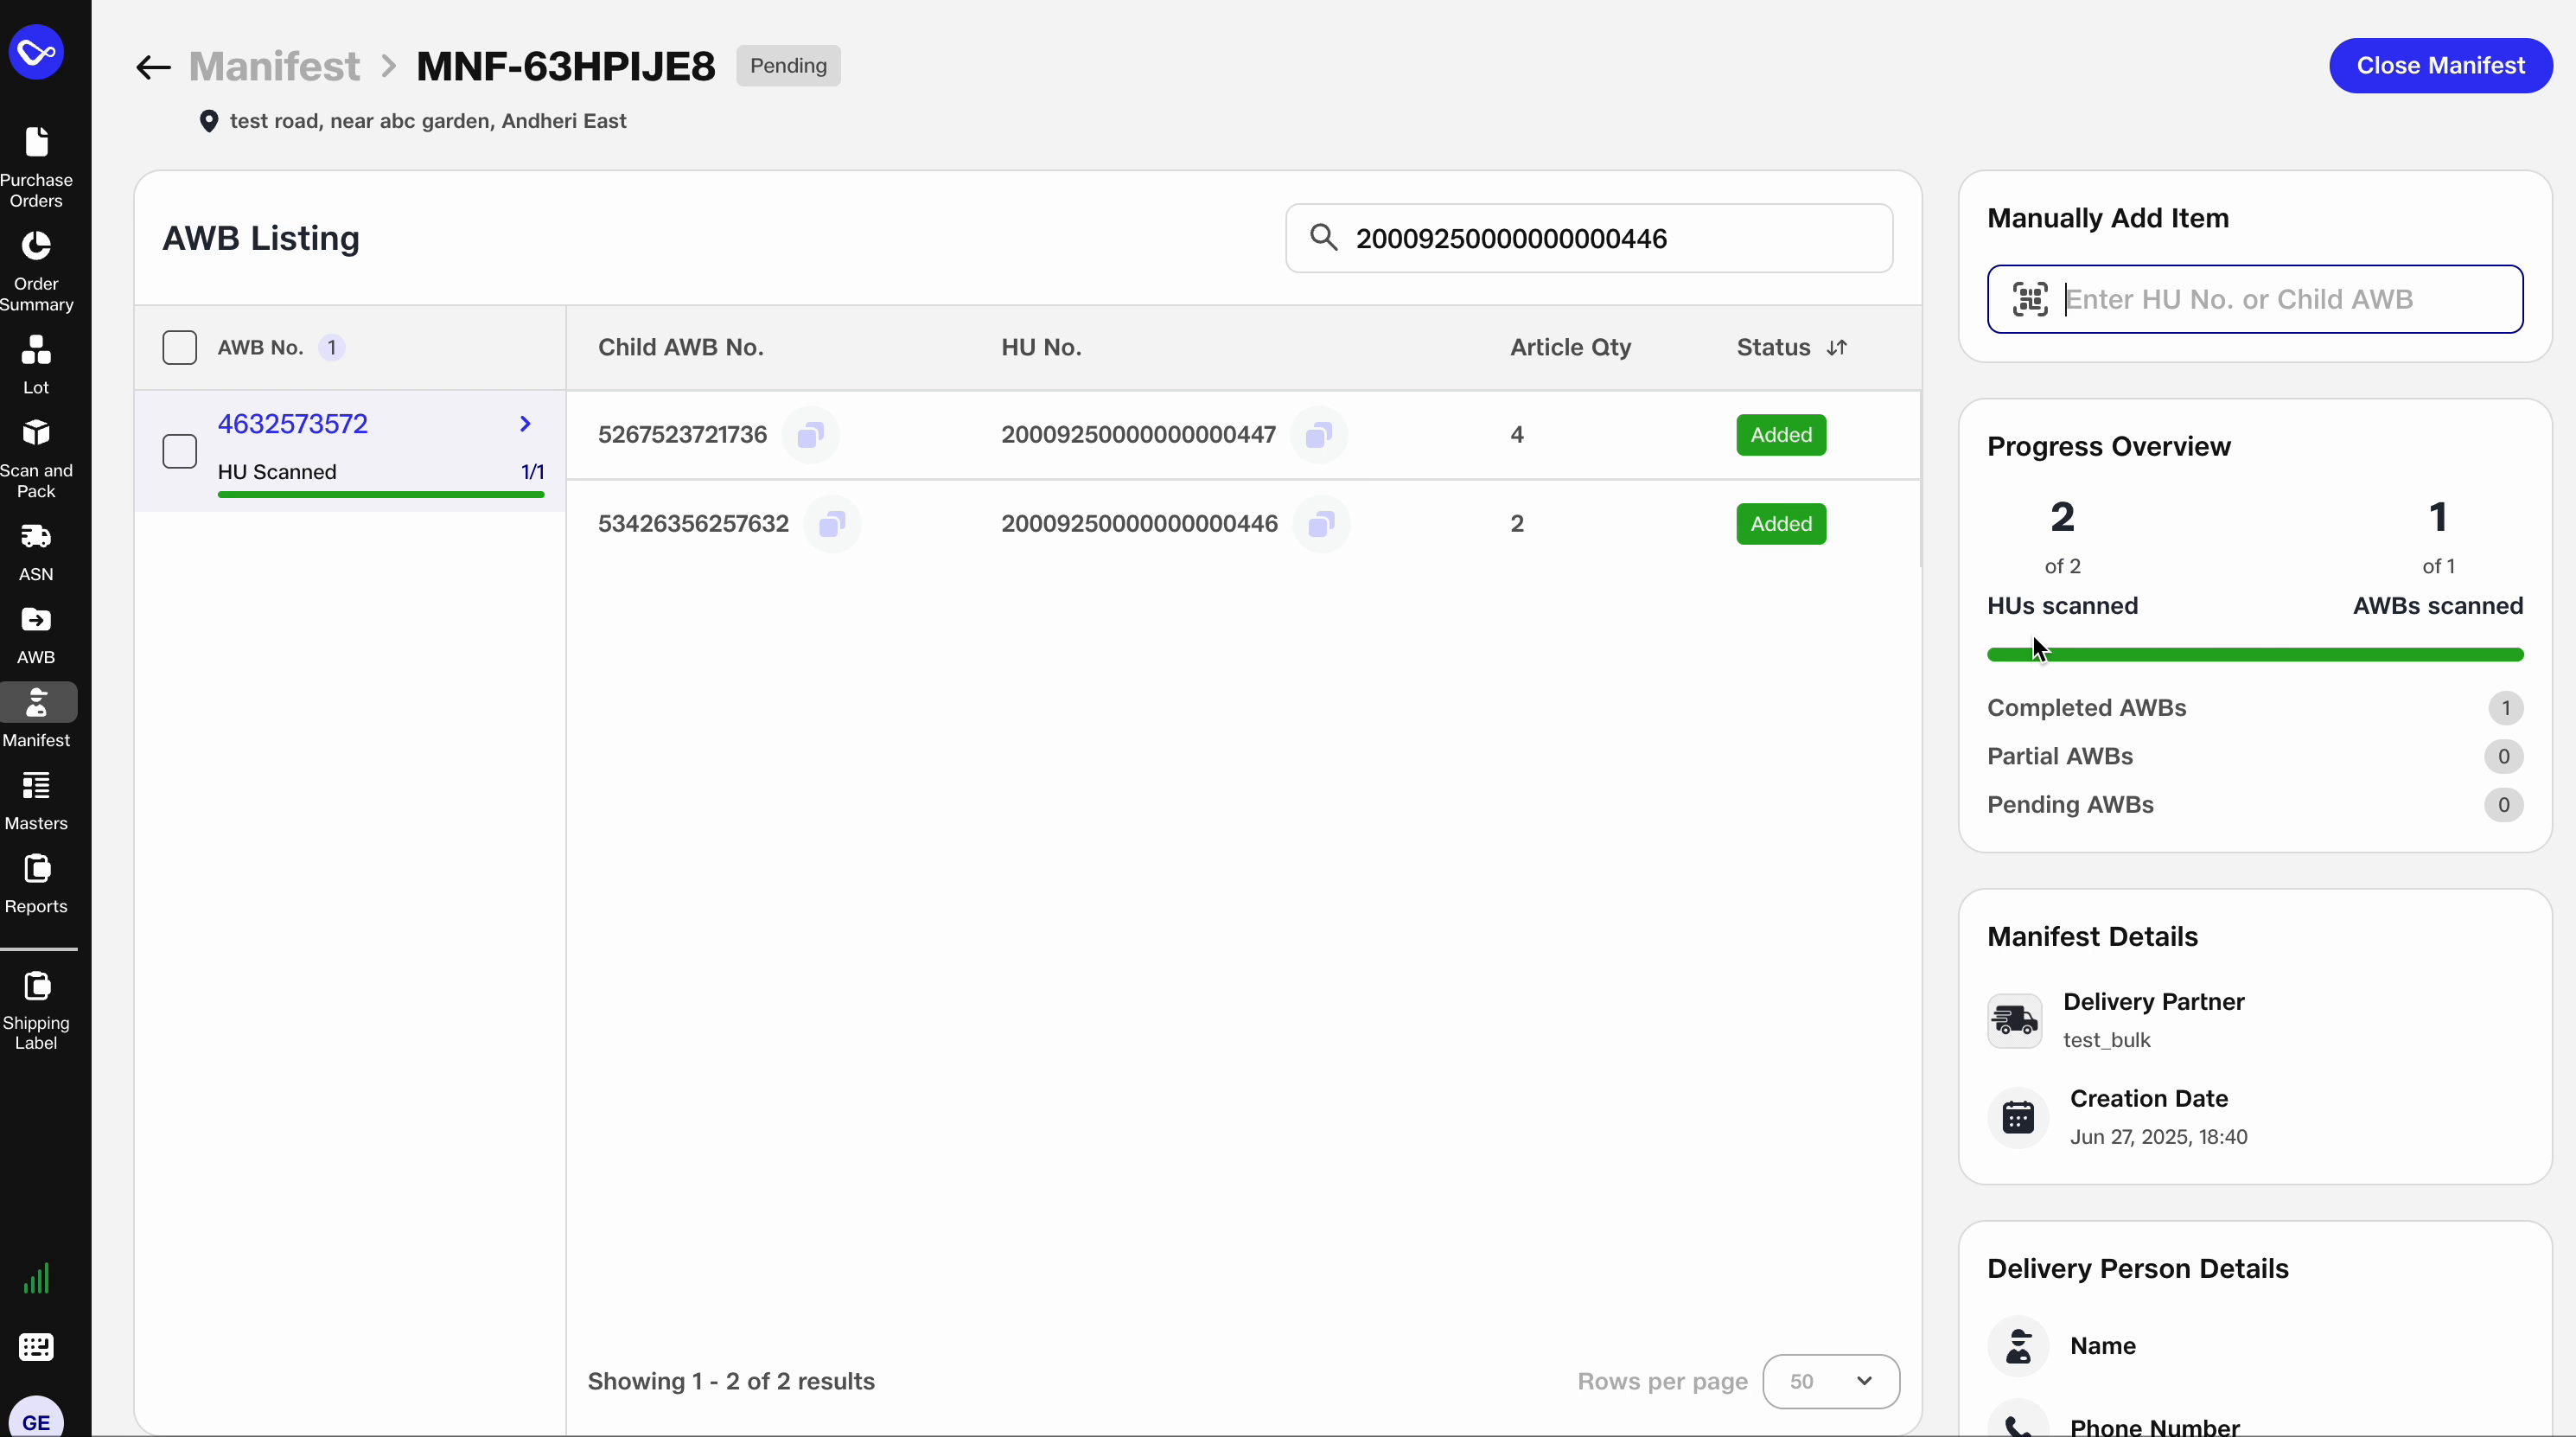This screenshot has height=1437, width=2576.
Task: Click the search field showing 20009250000000000446
Action: pos(1588,238)
